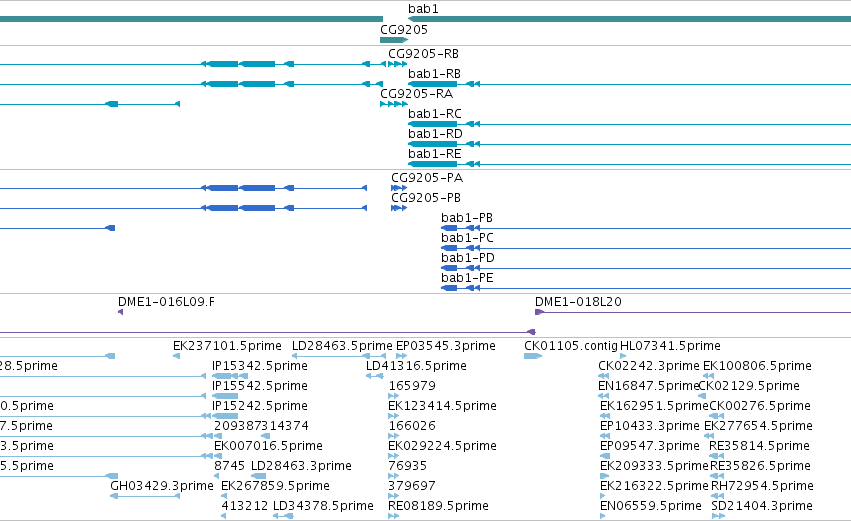Screen dimensions: 851x521
Task: Select the EK277654.5prime EST label
Action: [758, 426]
